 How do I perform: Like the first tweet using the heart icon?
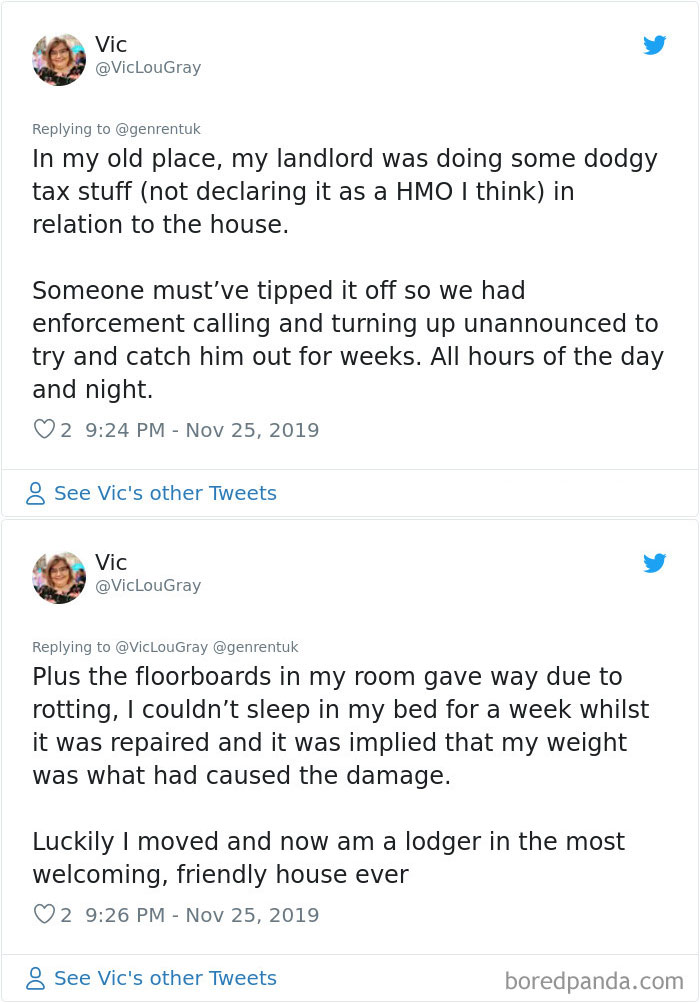(x=43, y=428)
